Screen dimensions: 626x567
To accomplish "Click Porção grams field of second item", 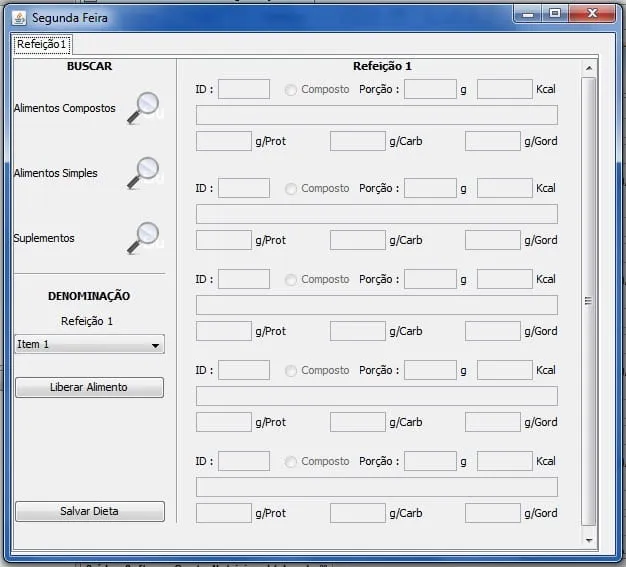I will 430,188.
